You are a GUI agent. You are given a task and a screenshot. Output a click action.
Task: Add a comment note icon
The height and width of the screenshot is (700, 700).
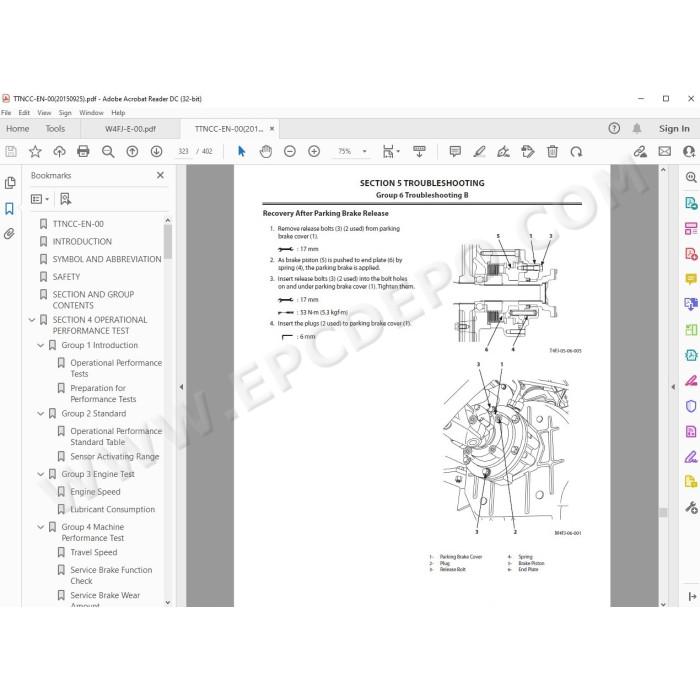pos(455,152)
